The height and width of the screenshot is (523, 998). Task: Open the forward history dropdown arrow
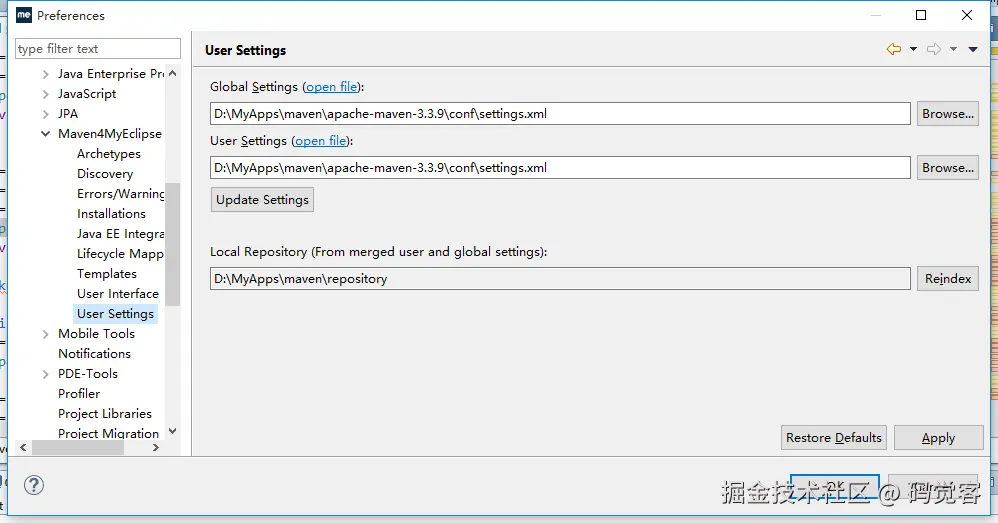953,49
